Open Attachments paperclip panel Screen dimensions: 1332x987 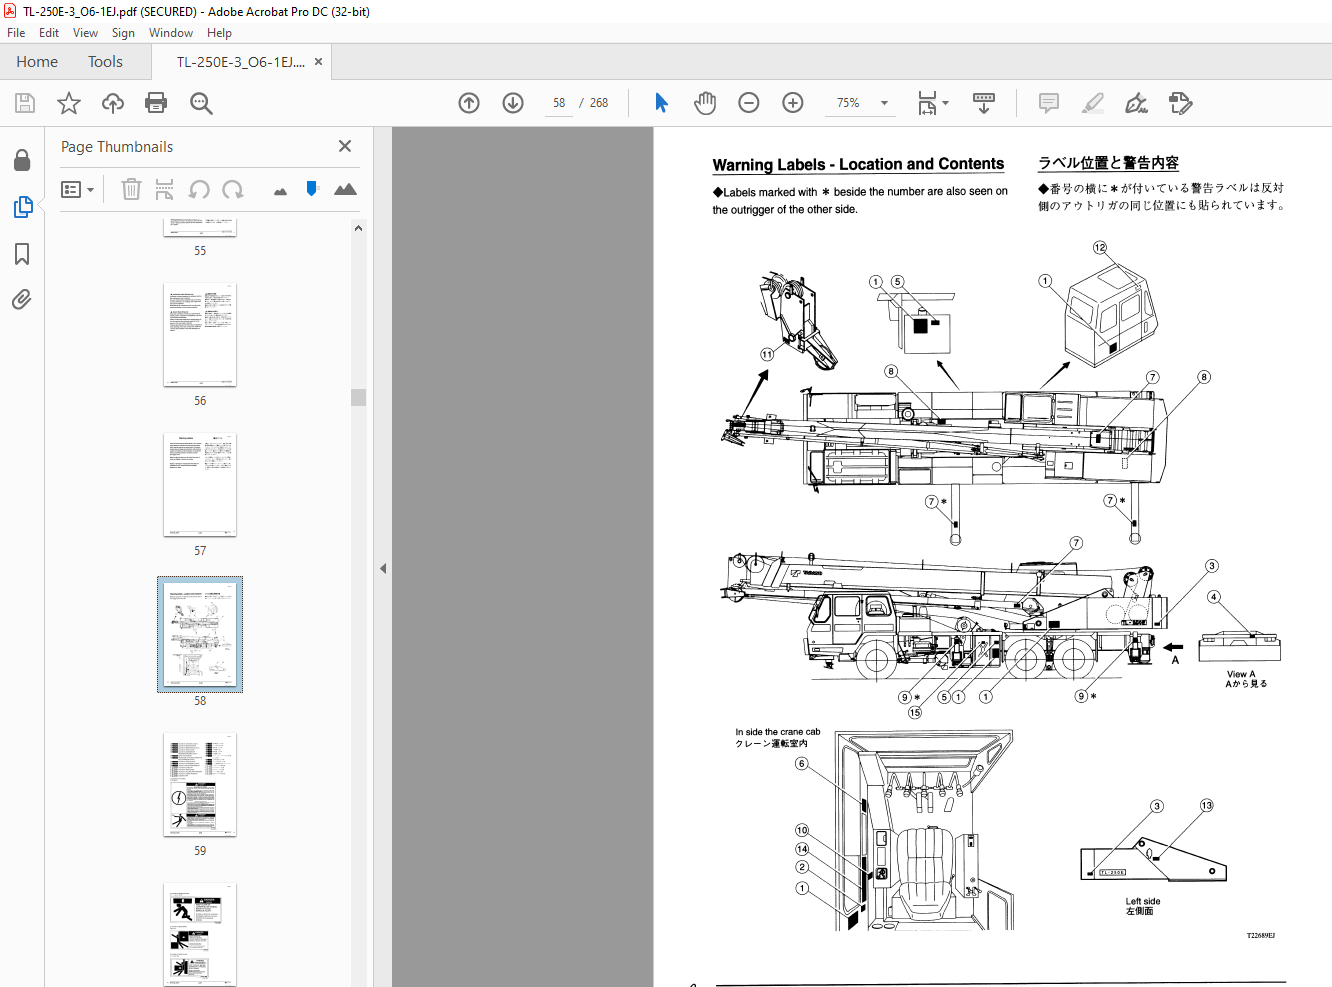click(x=22, y=300)
